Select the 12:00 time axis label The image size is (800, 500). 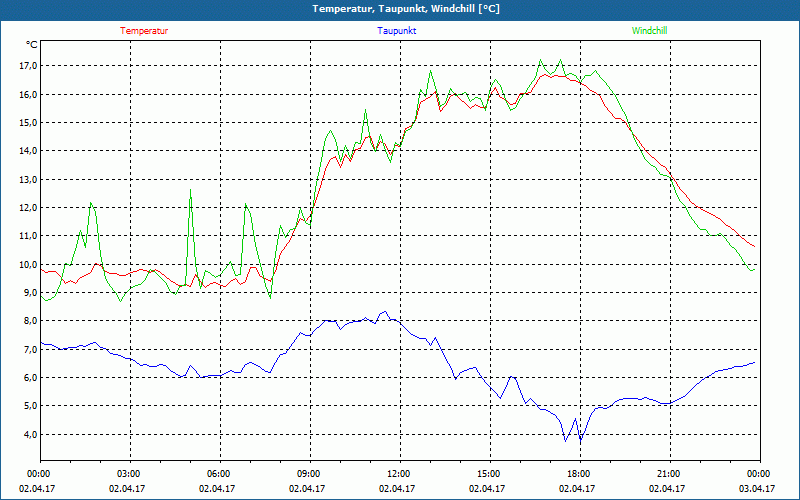398,474
